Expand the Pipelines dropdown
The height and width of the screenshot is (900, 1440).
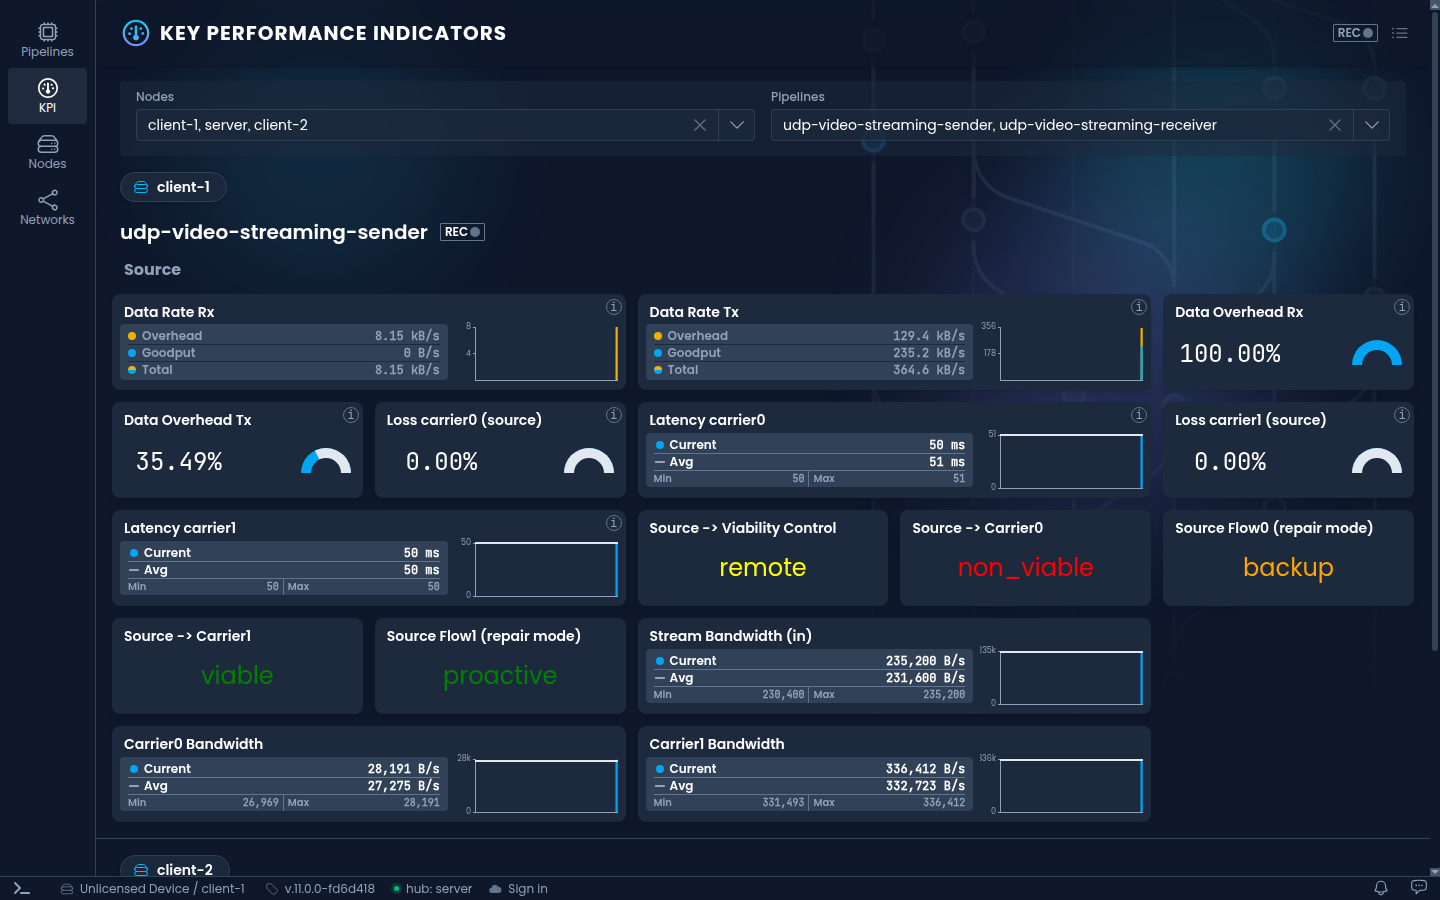[1372, 125]
